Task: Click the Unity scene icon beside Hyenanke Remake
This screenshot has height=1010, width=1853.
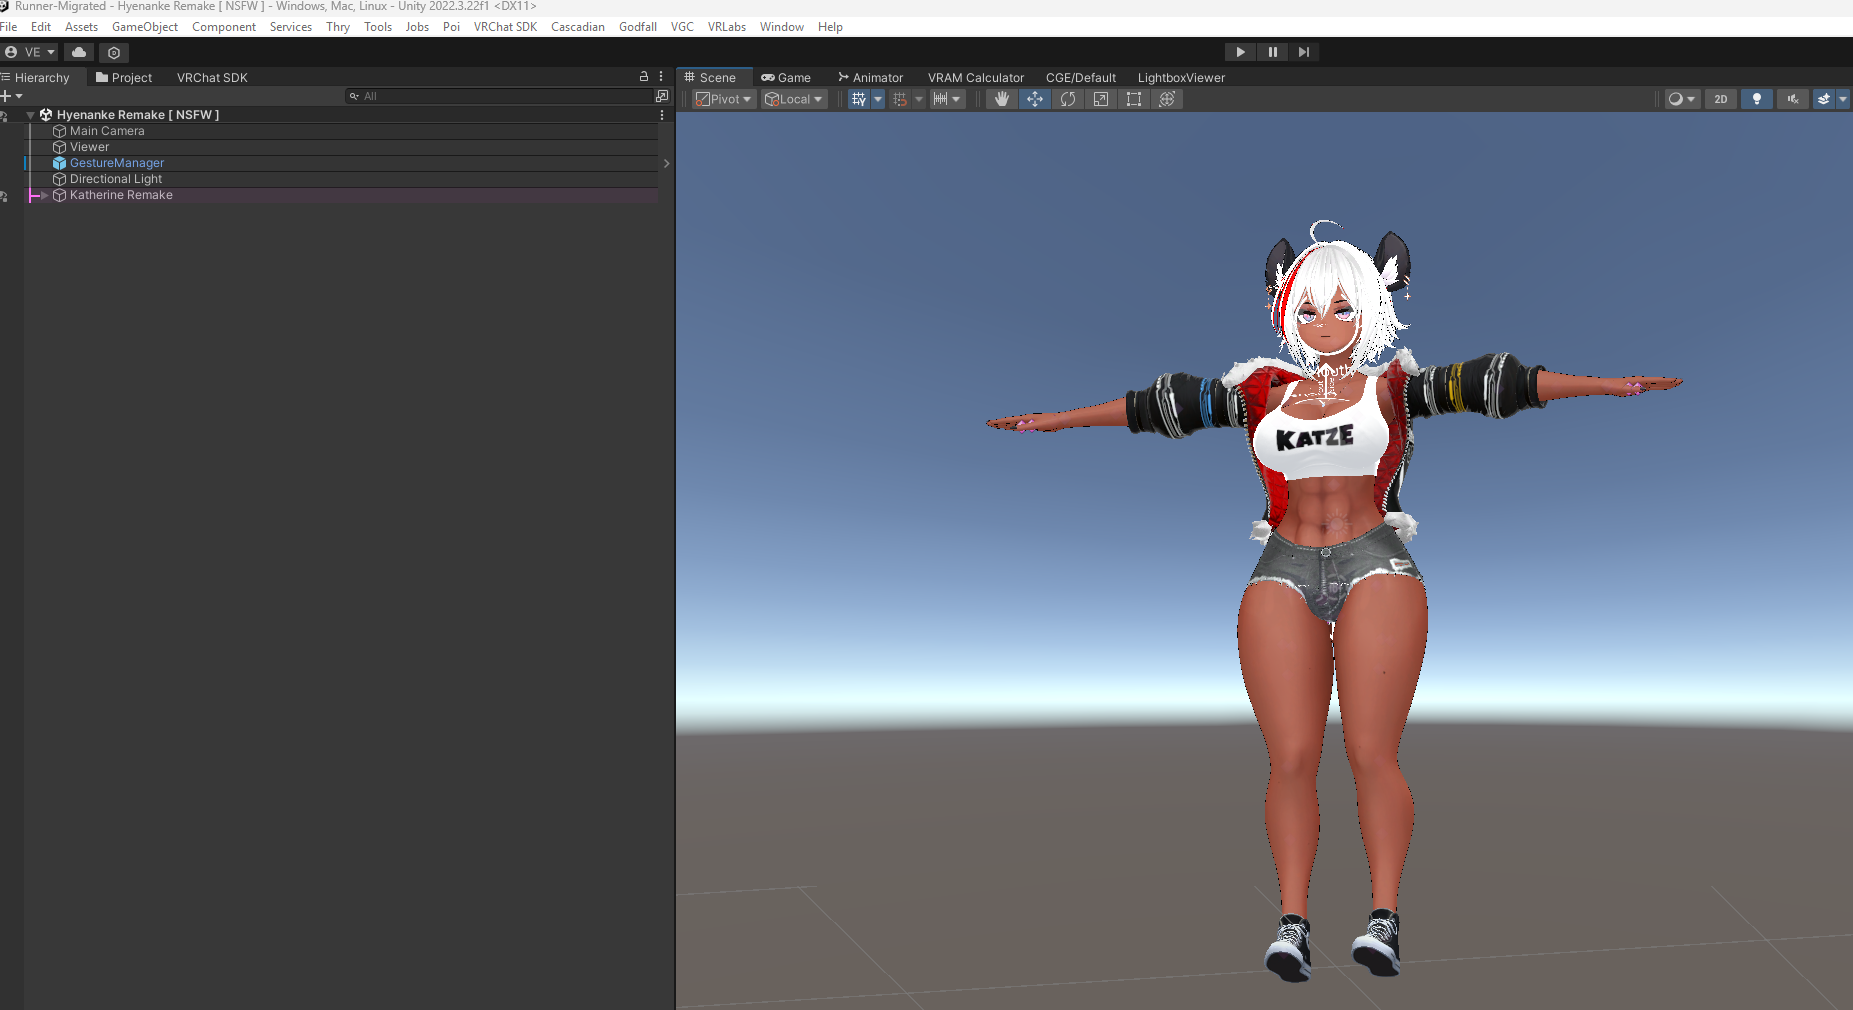Action: 46,115
